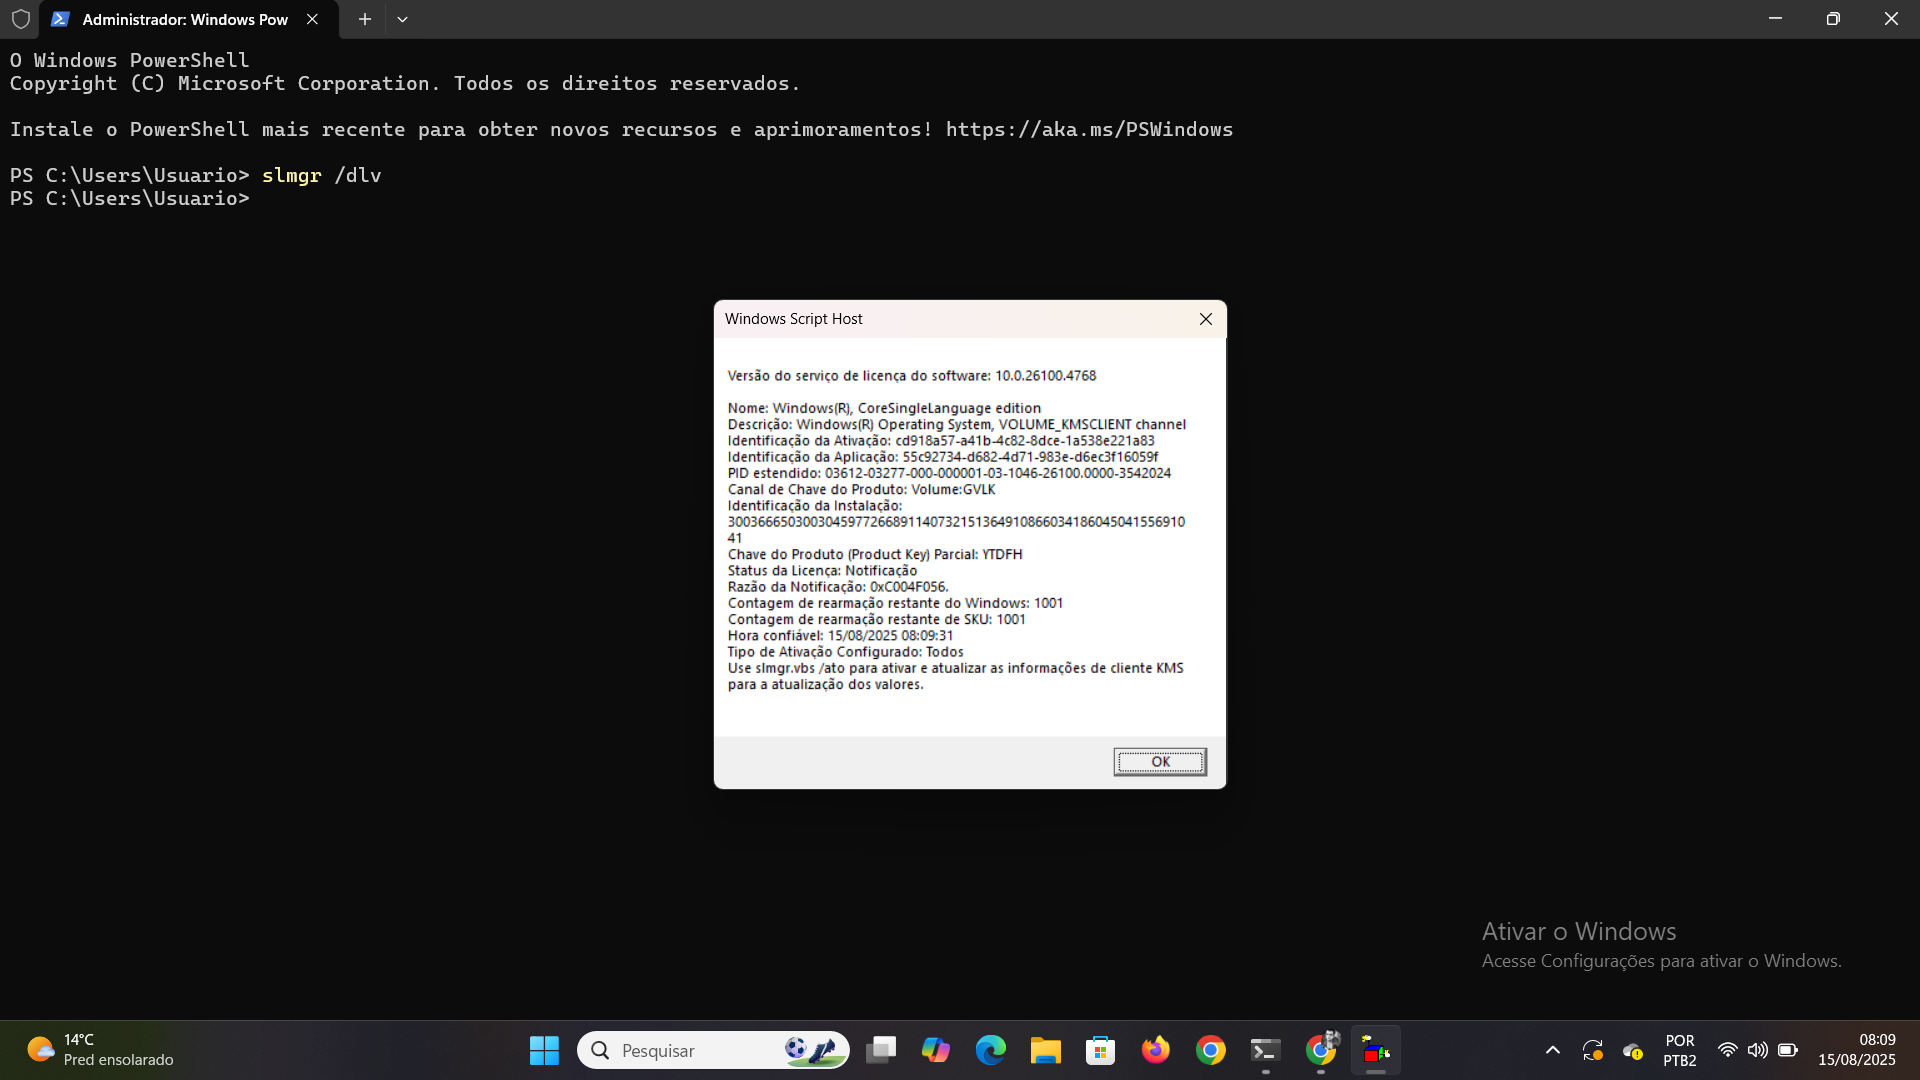Click OK in the Windows Script Host dialog
The width and height of the screenshot is (1920, 1080).
[x=1160, y=762]
